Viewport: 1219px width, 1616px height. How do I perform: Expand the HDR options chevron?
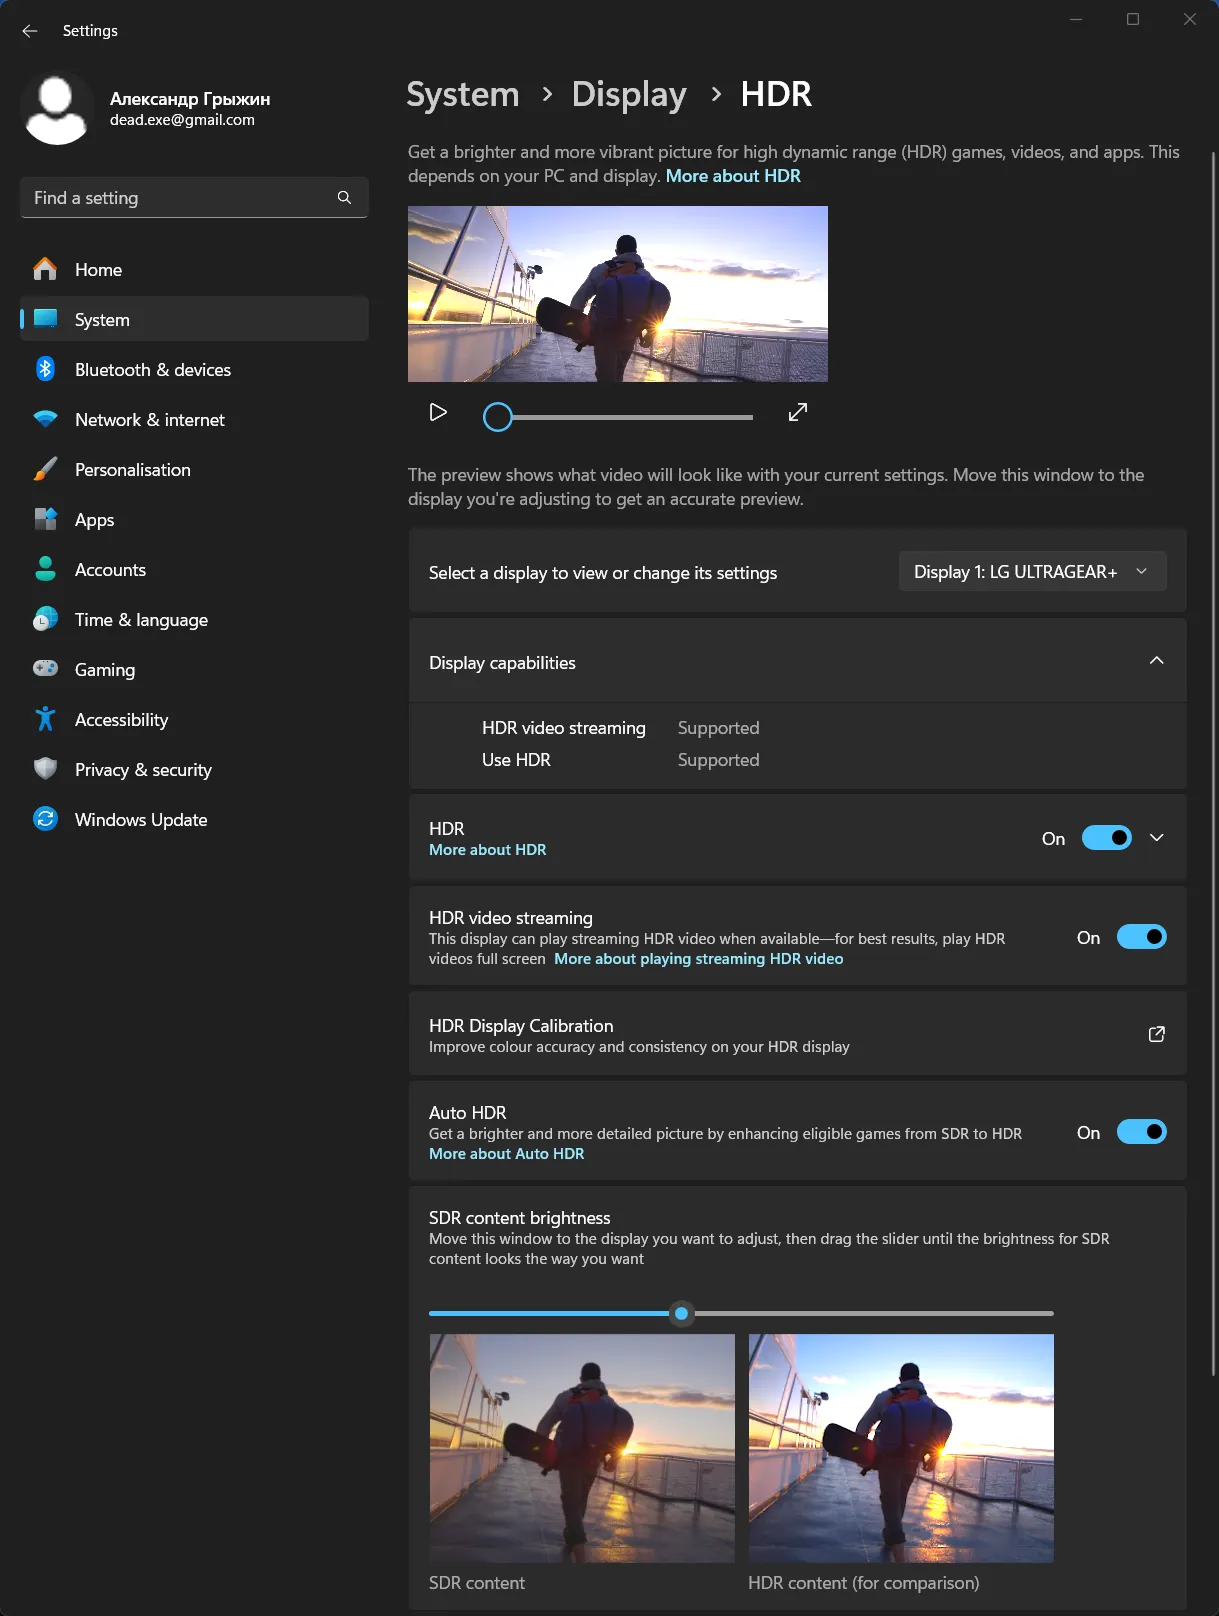pyautogui.click(x=1156, y=838)
